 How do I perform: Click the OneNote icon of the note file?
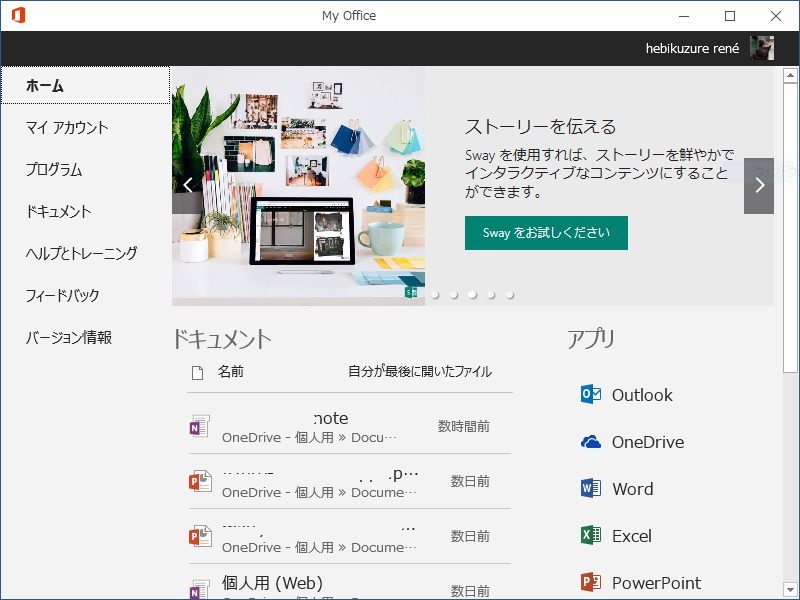click(199, 426)
